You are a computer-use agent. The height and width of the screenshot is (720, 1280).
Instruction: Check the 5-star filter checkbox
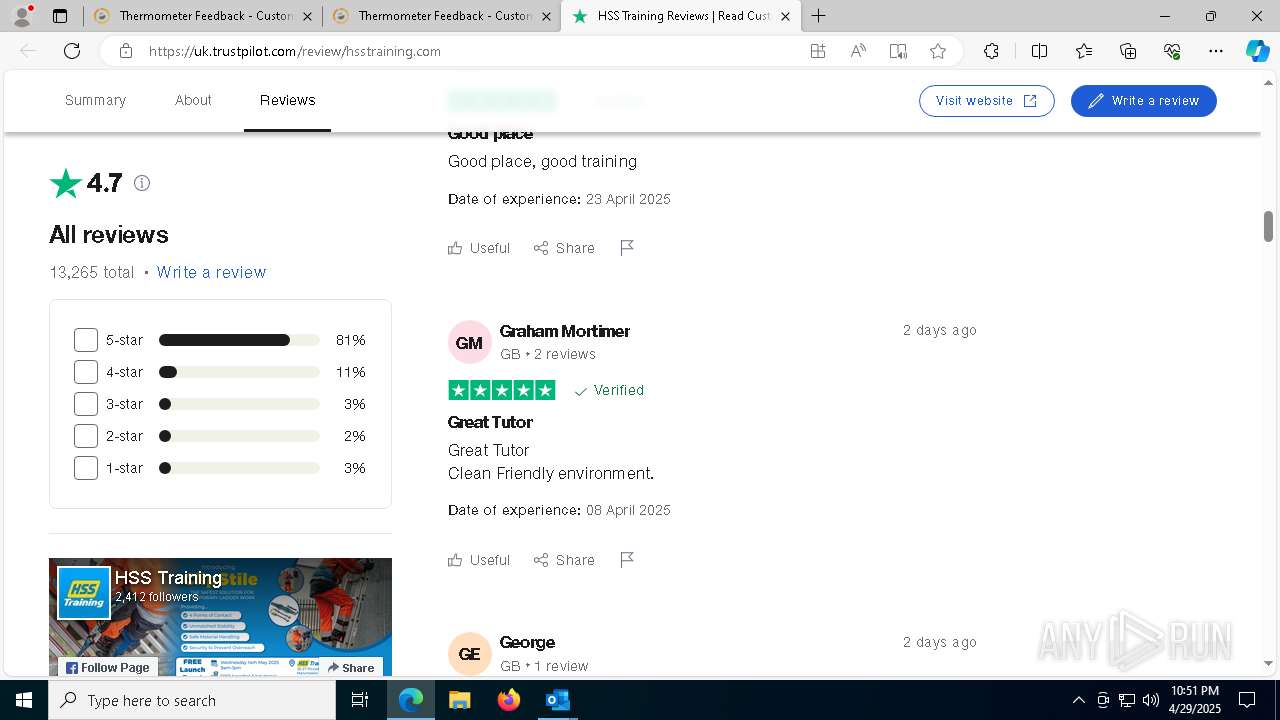click(86, 340)
